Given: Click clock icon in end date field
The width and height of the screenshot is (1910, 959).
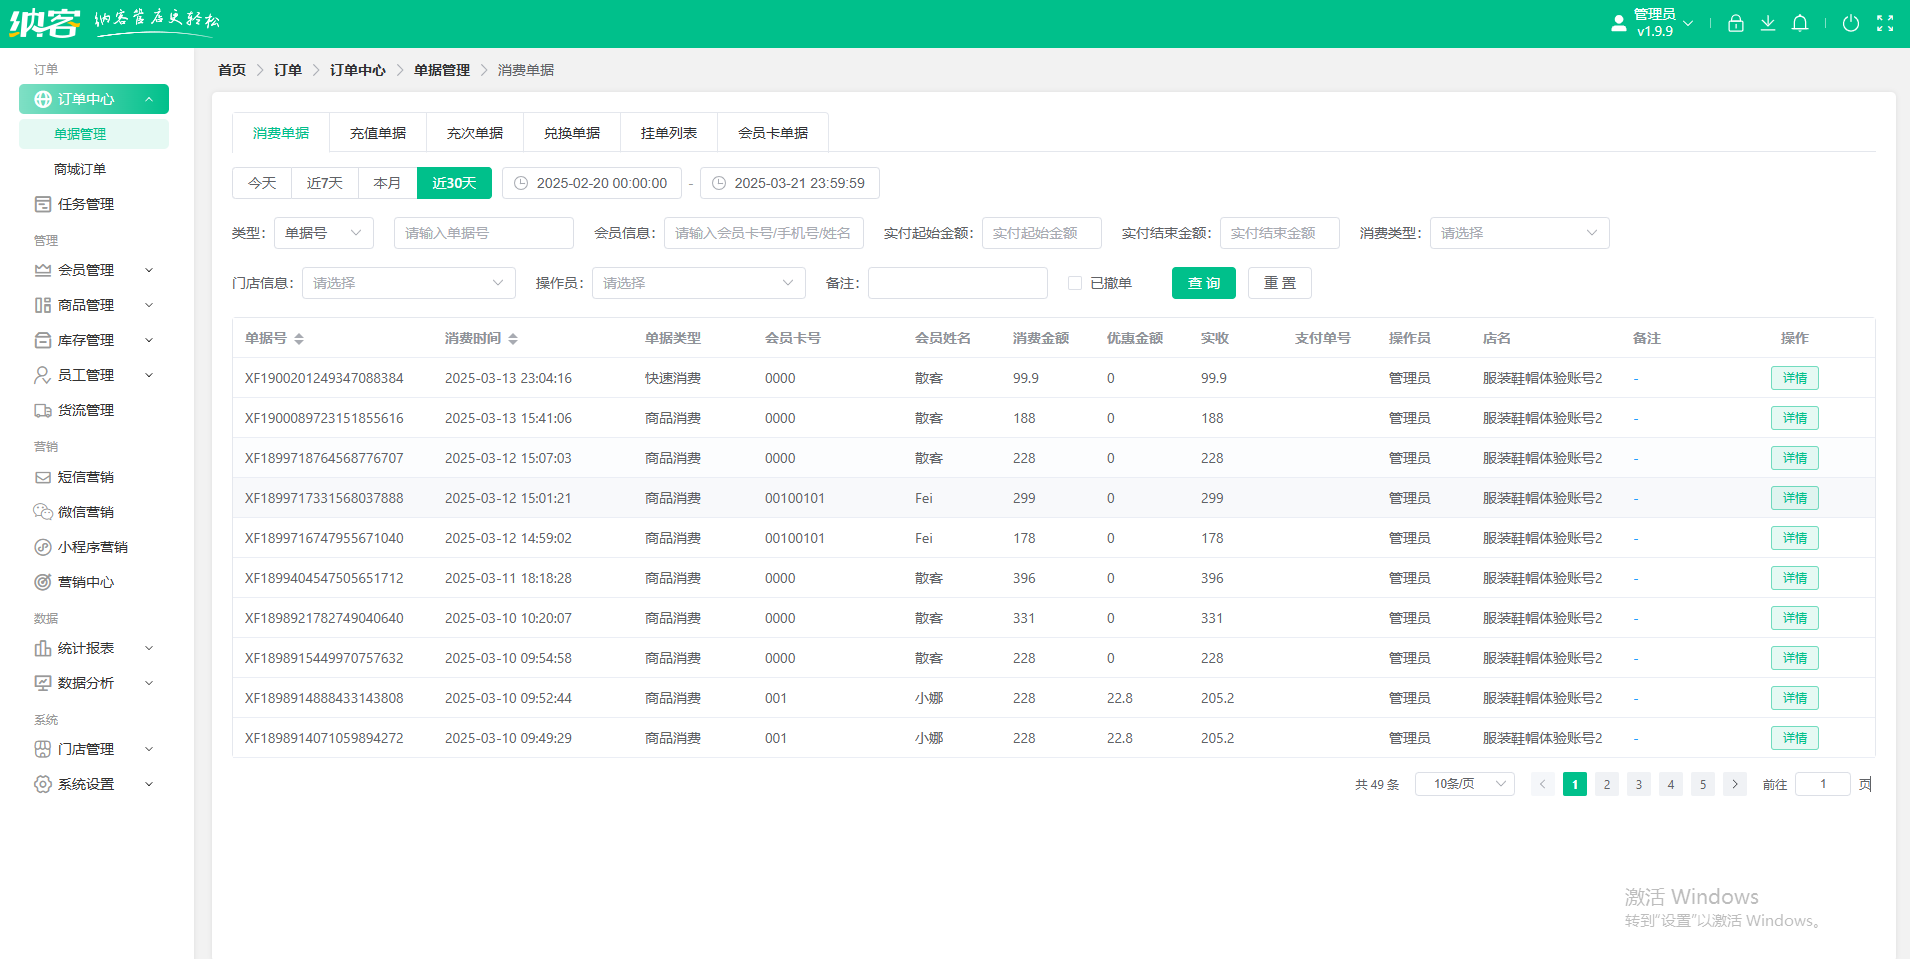Looking at the screenshot, I should click(x=719, y=183).
